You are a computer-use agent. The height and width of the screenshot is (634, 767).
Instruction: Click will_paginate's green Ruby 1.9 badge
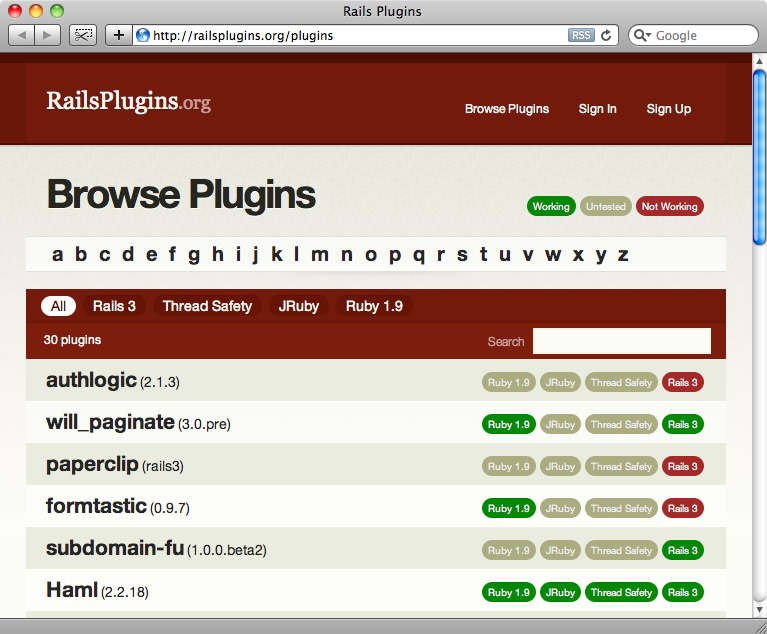(509, 425)
